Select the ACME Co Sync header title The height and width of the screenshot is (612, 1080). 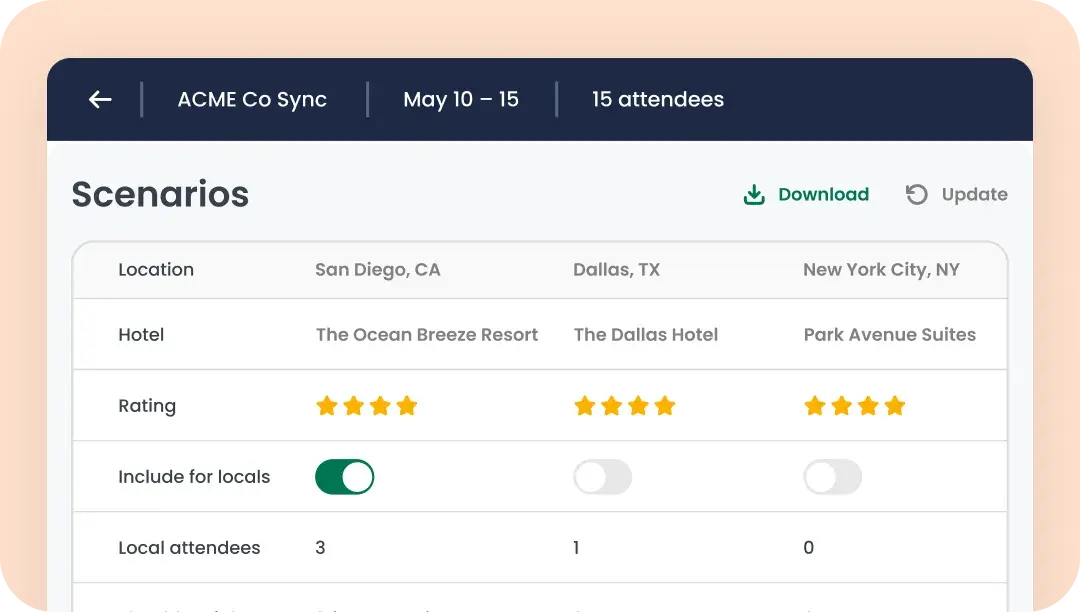click(x=252, y=99)
